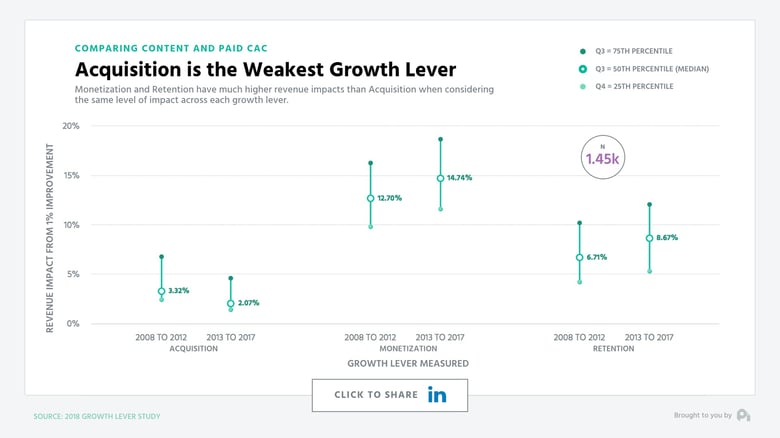Select the 2.07% acquisition median marker
780x438 pixels.
coord(230,304)
